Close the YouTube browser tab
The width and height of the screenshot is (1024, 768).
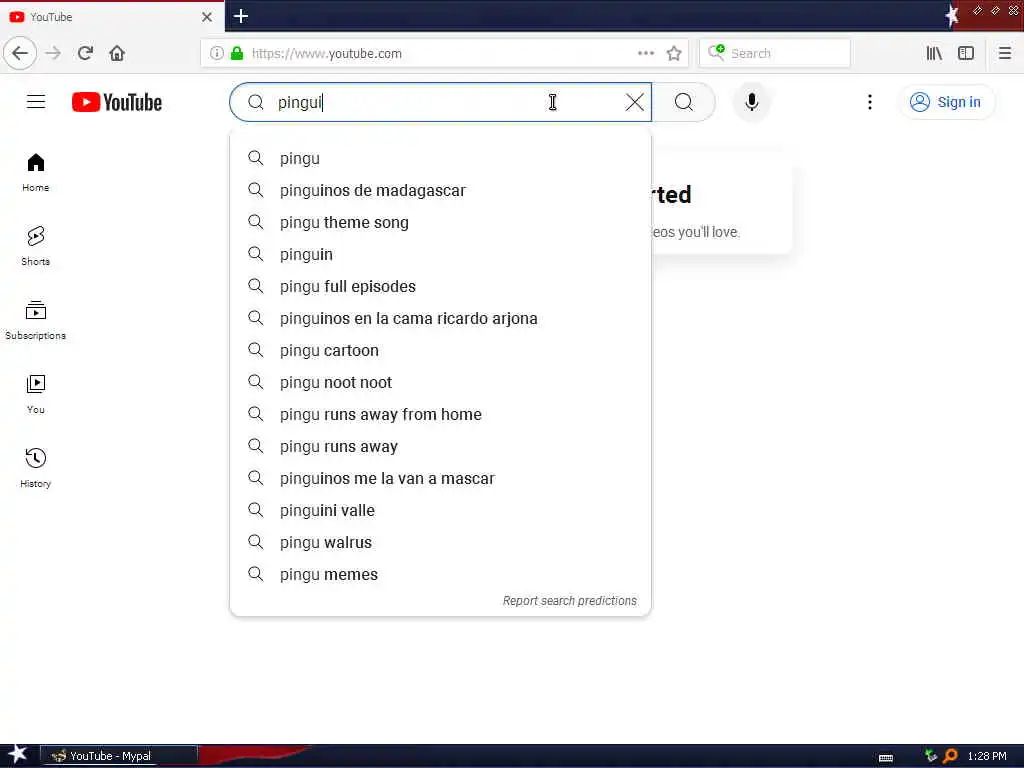(x=207, y=17)
